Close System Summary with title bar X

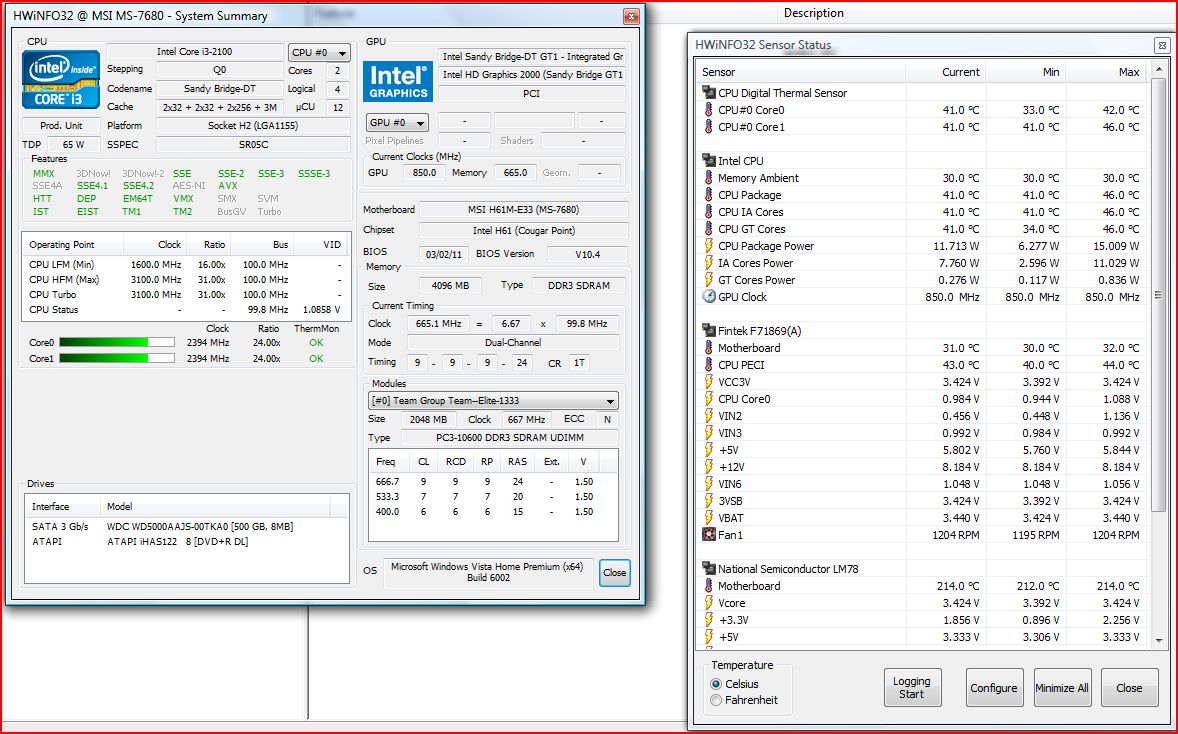(631, 16)
